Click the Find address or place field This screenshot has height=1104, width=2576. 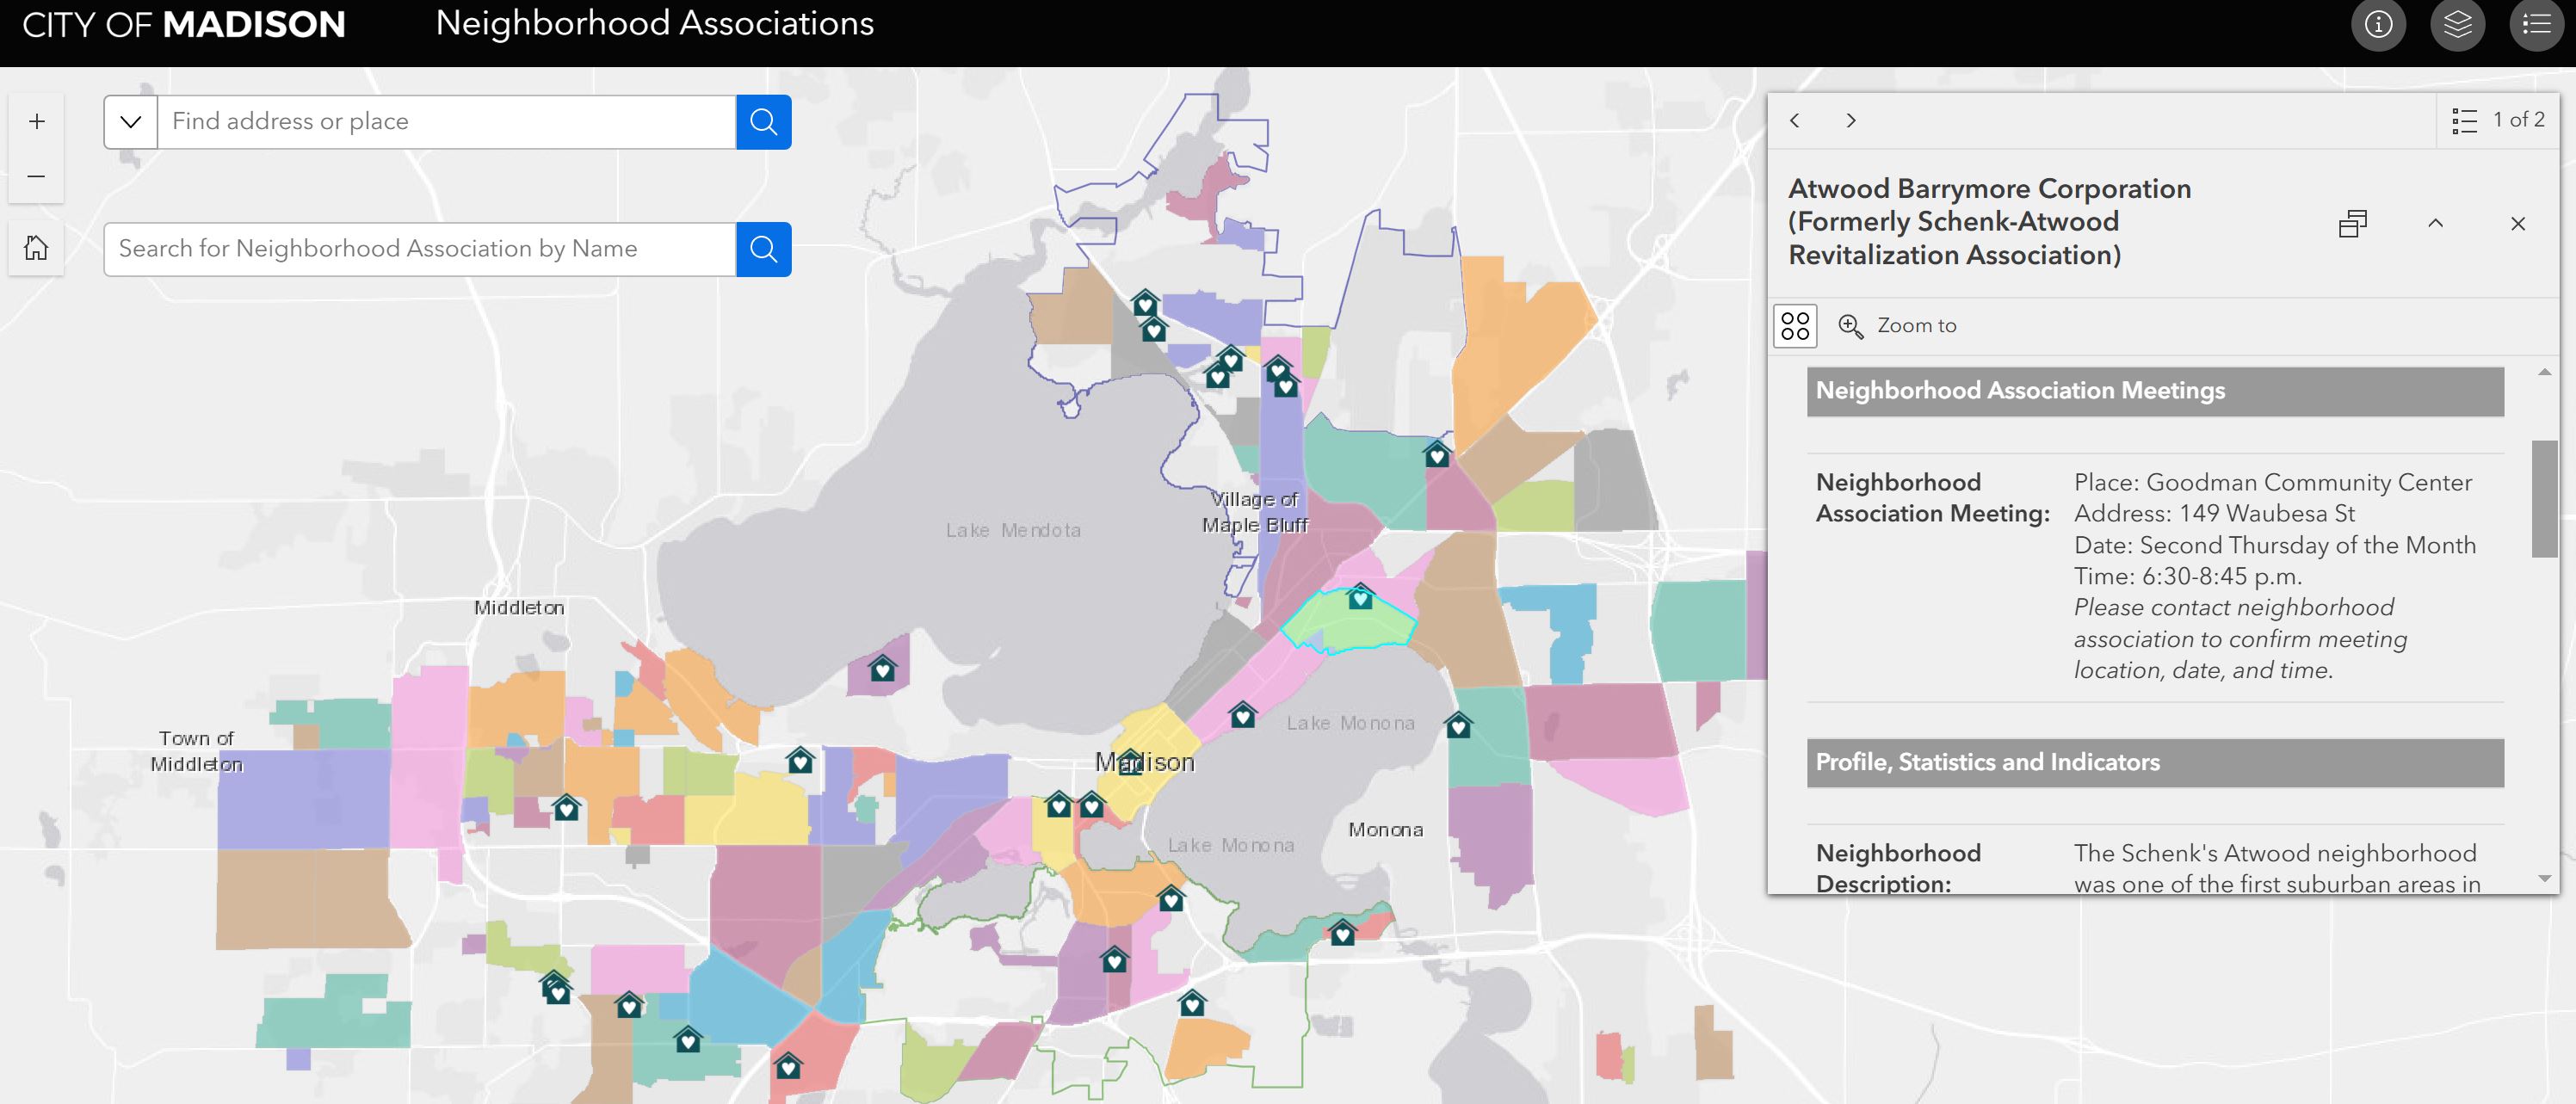pos(446,122)
